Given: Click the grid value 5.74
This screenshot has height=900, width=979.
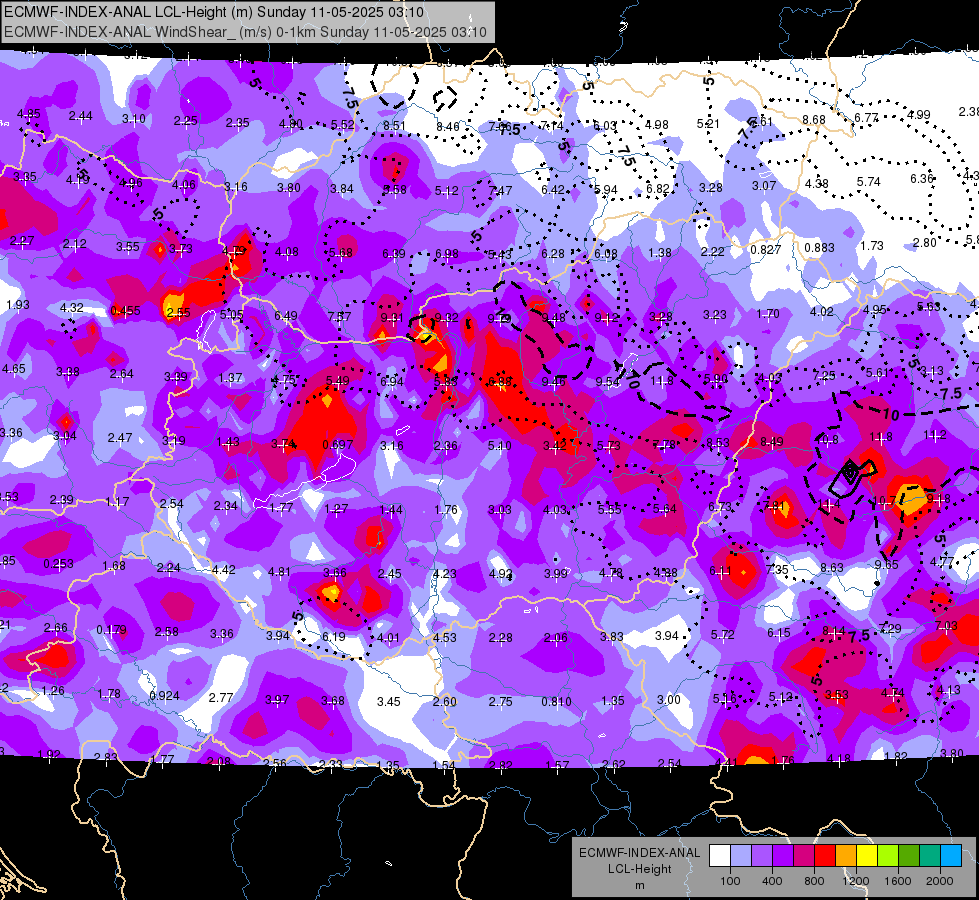Looking at the screenshot, I should (868, 181).
